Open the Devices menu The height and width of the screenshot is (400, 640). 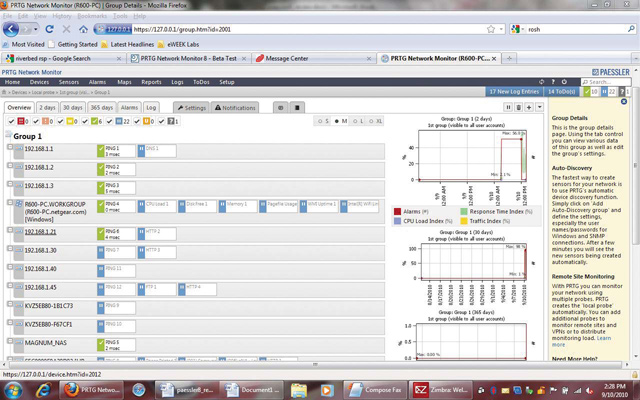pos(39,82)
